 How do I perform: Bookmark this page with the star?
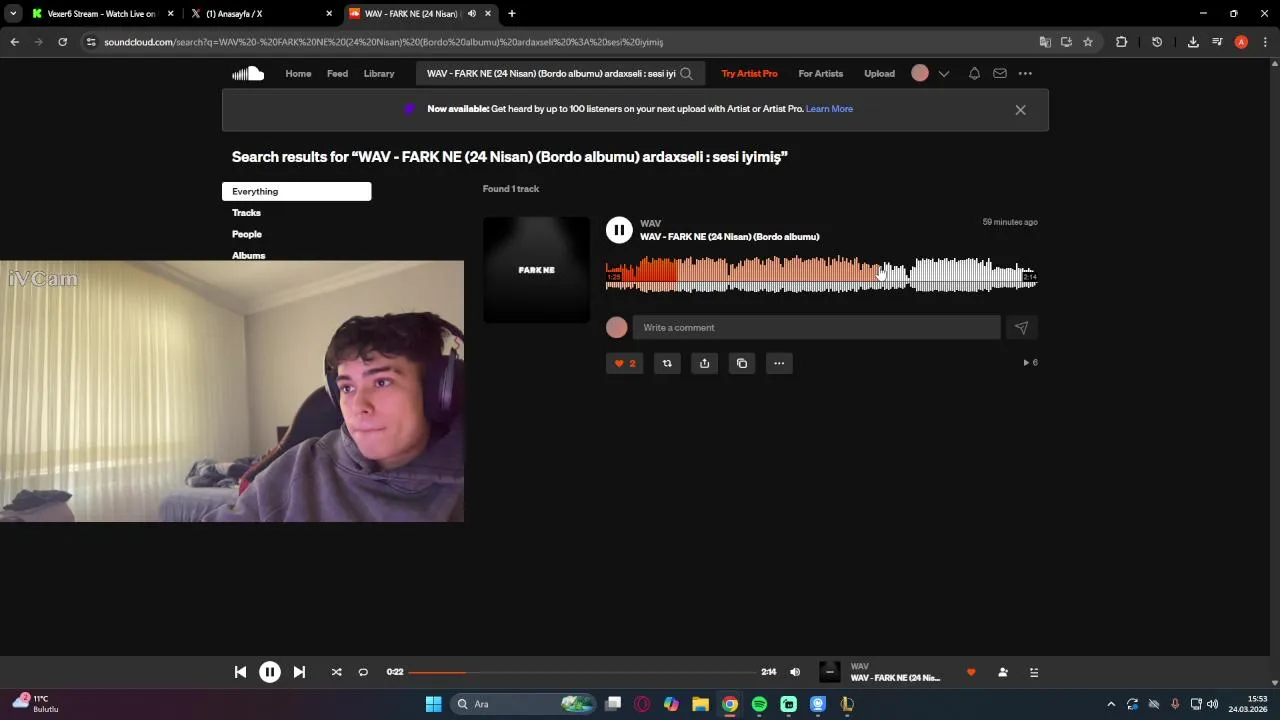(1088, 42)
